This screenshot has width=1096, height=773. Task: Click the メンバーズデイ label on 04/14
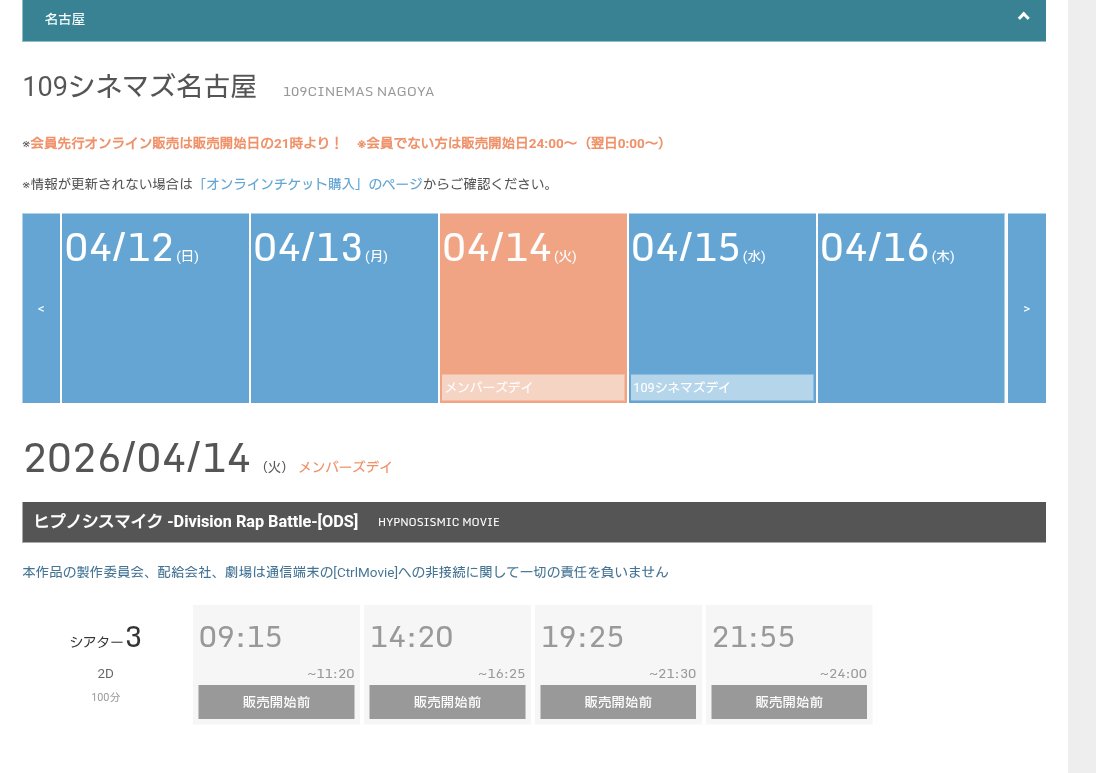(x=533, y=387)
